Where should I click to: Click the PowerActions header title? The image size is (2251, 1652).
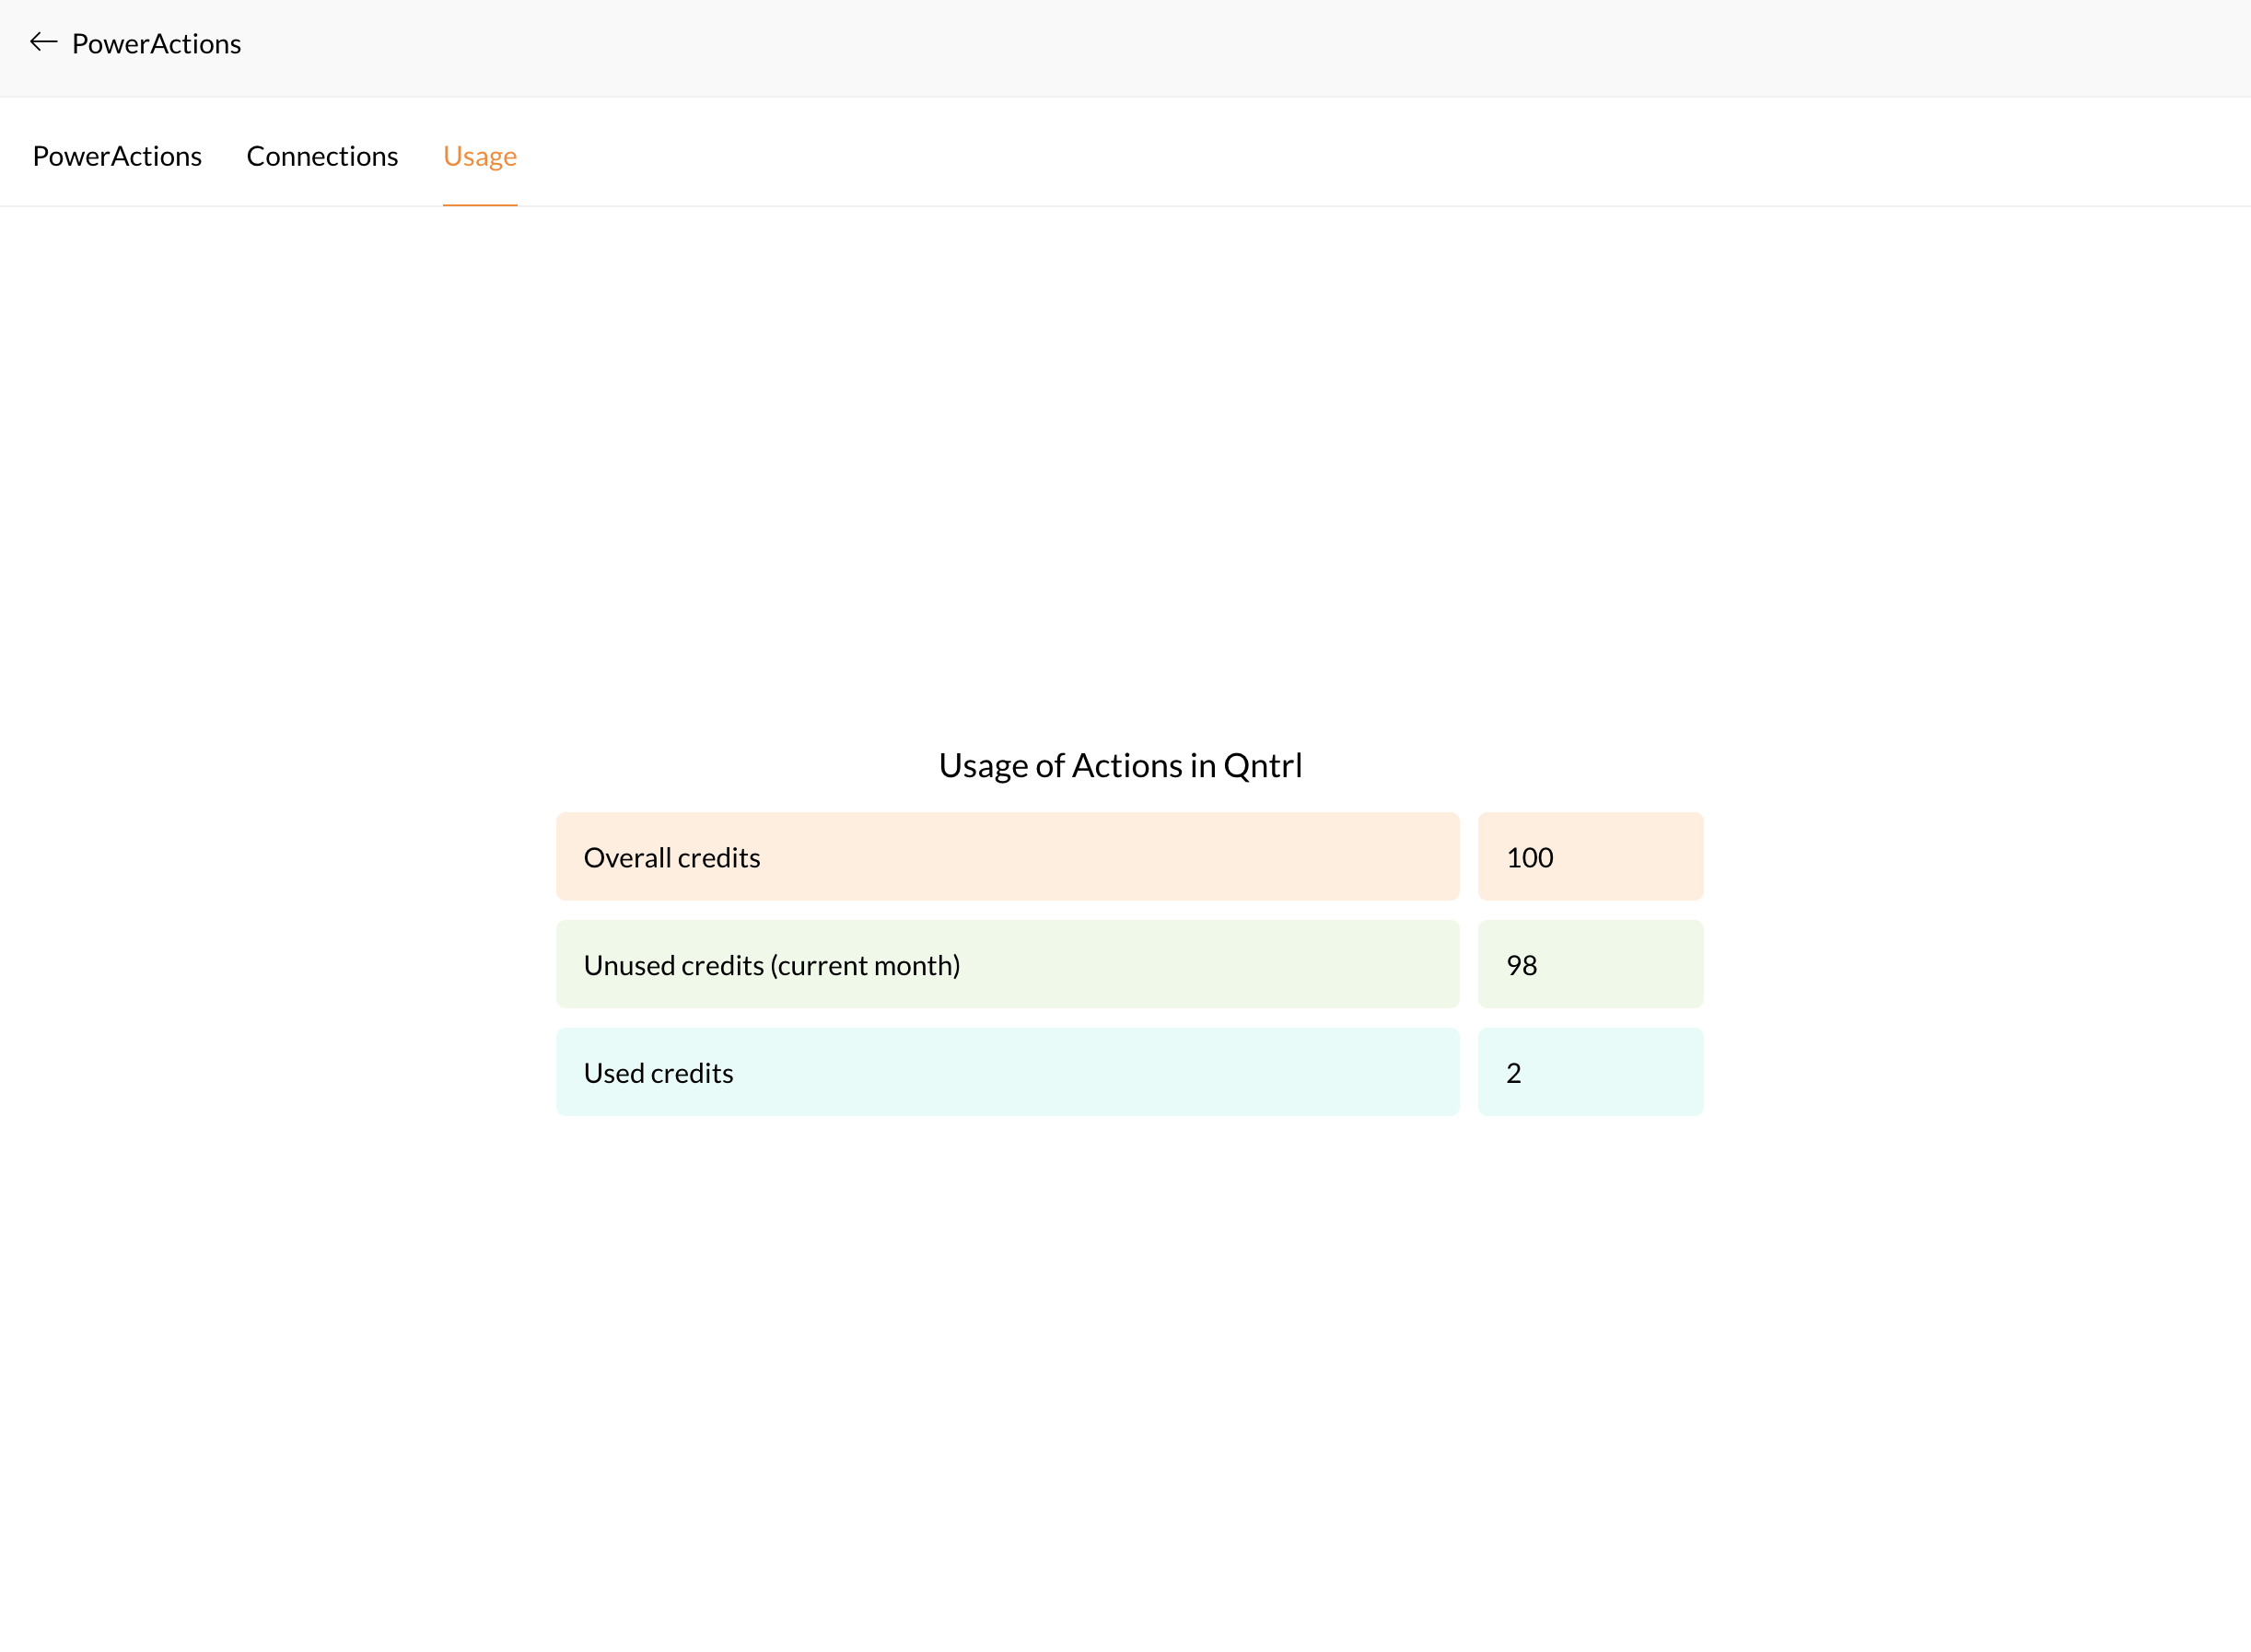click(157, 44)
